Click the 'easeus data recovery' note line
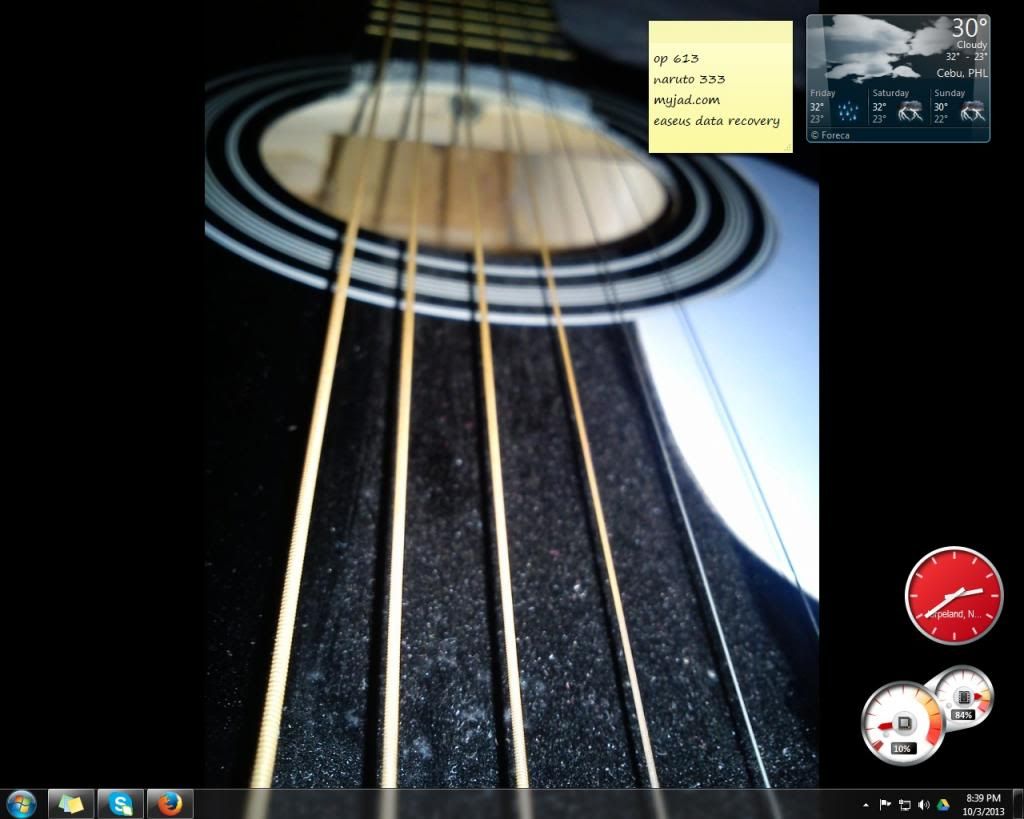1024x819 pixels. click(715, 121)
